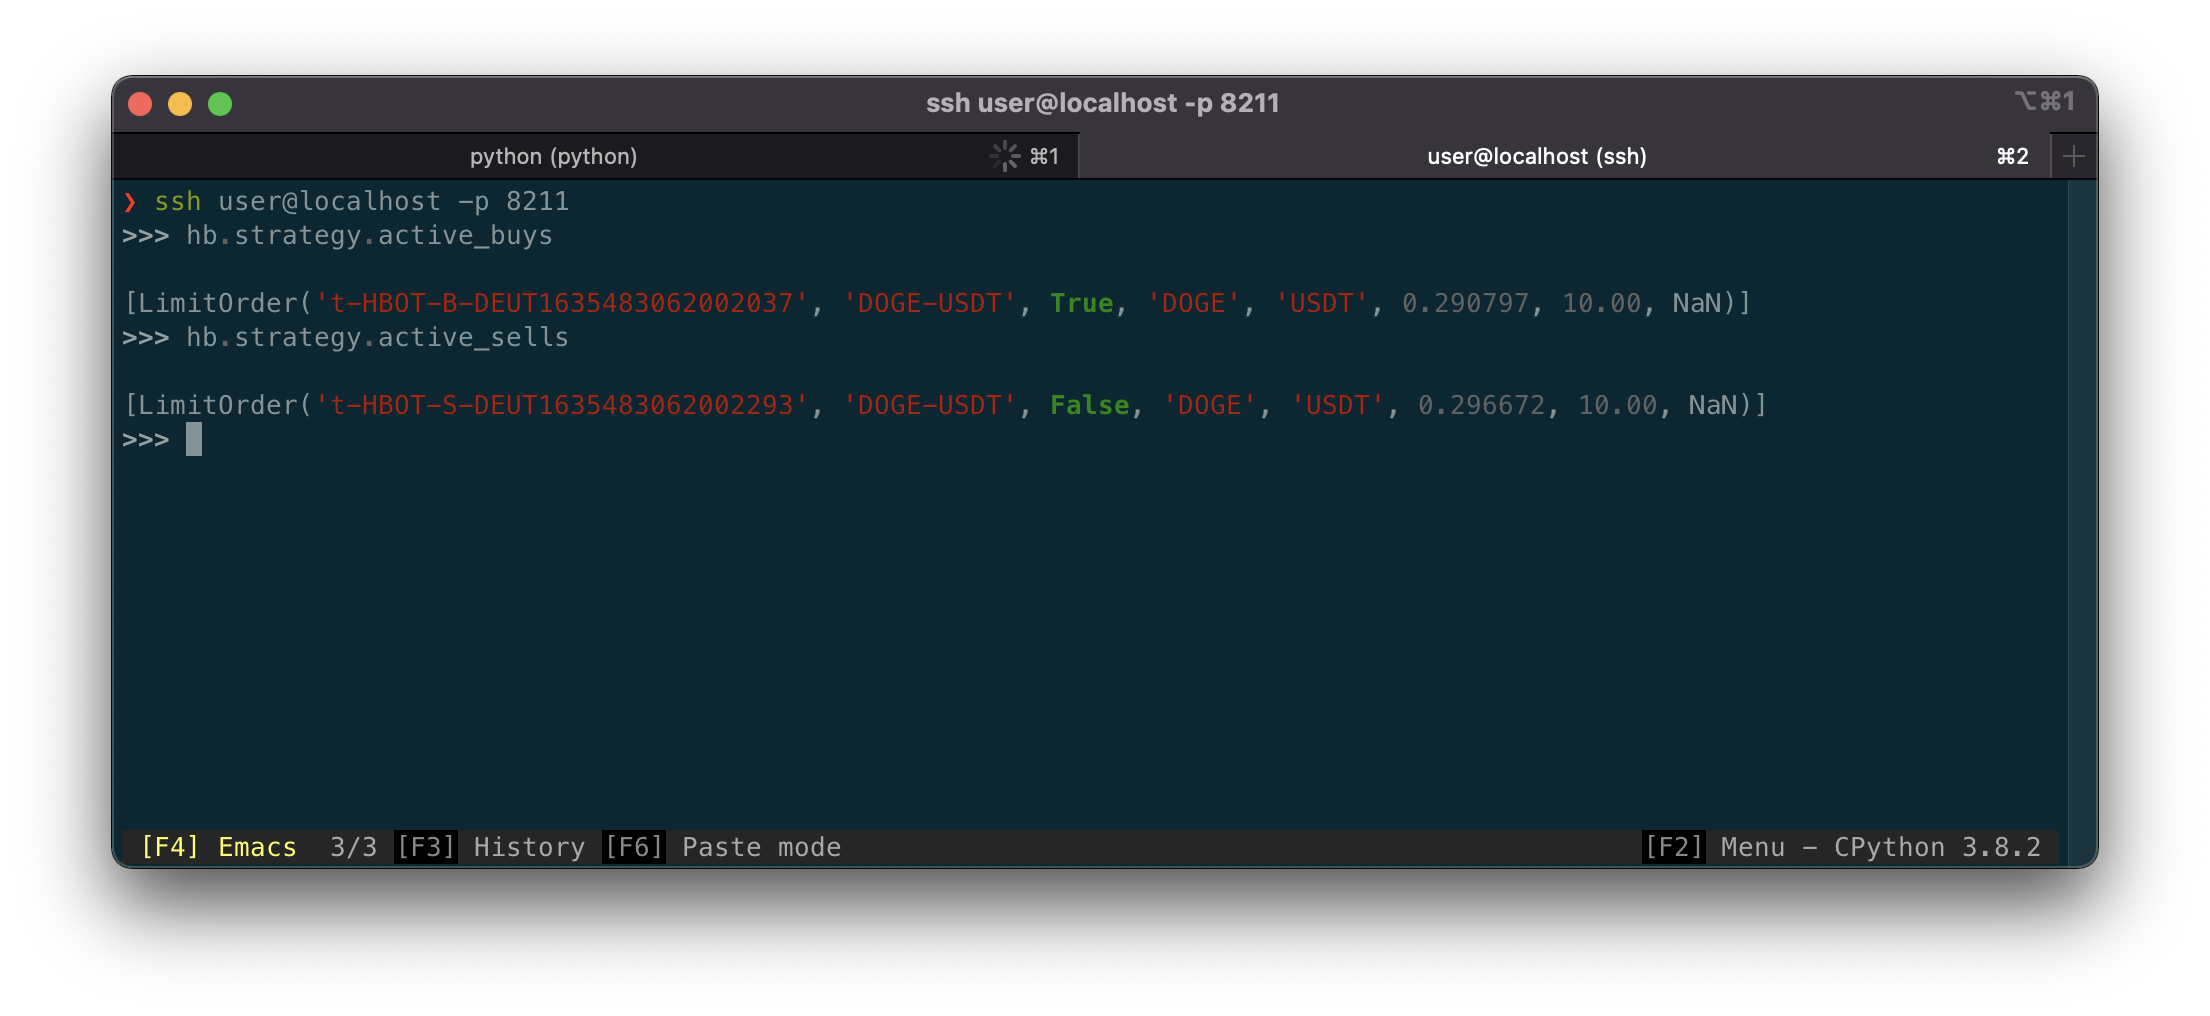Click the ⌥⌘1 window shortcut indicator
2210x1016 pixels.
(2044, 102)
